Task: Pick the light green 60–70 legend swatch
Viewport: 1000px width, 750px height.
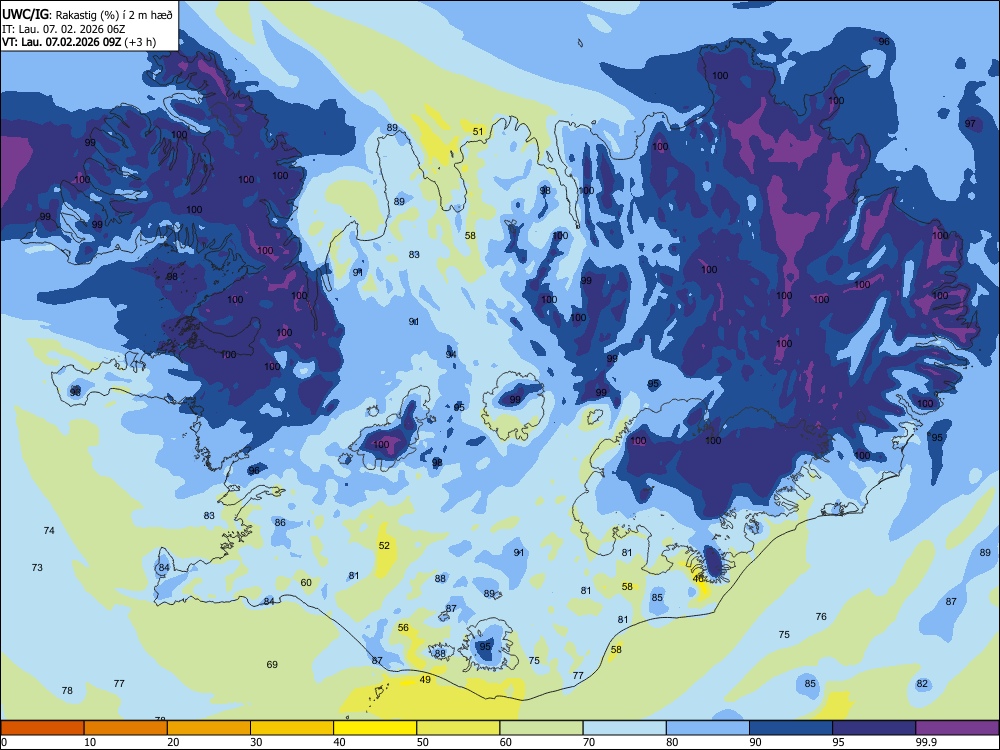Action: pos(541,728)
